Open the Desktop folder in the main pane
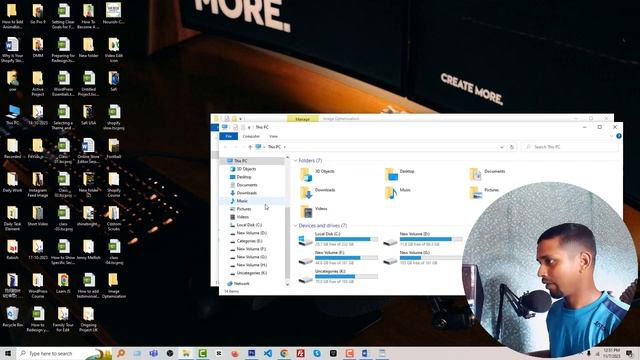 [400, 174]
